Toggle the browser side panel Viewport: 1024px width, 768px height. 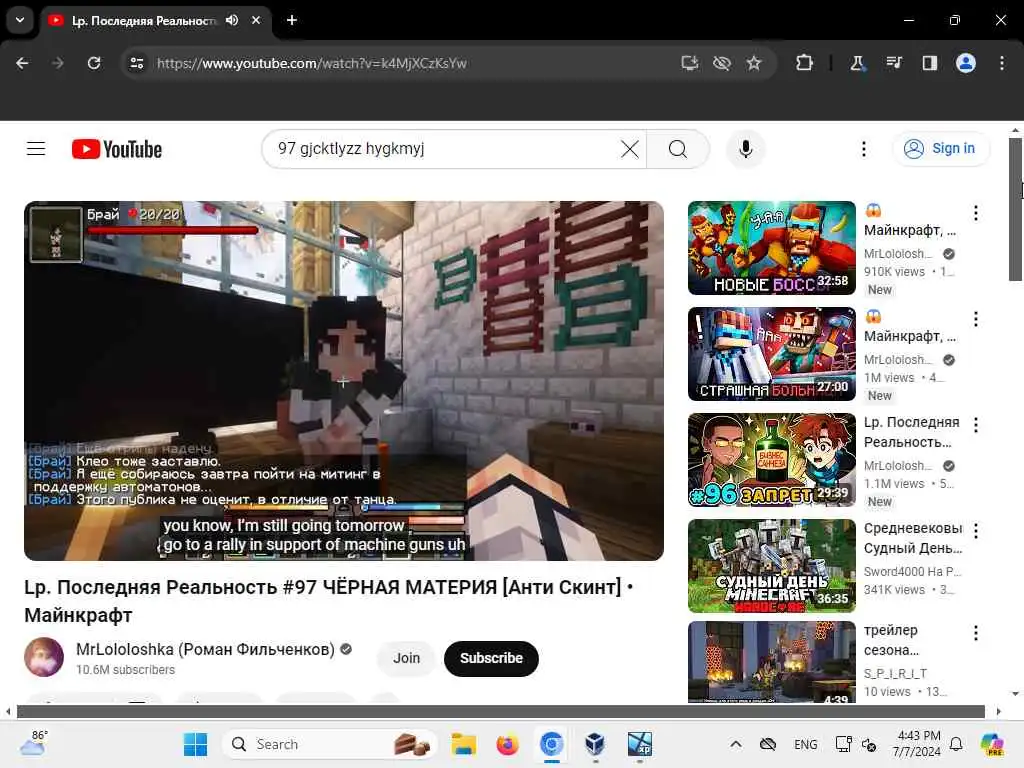[x=929, y=63]
